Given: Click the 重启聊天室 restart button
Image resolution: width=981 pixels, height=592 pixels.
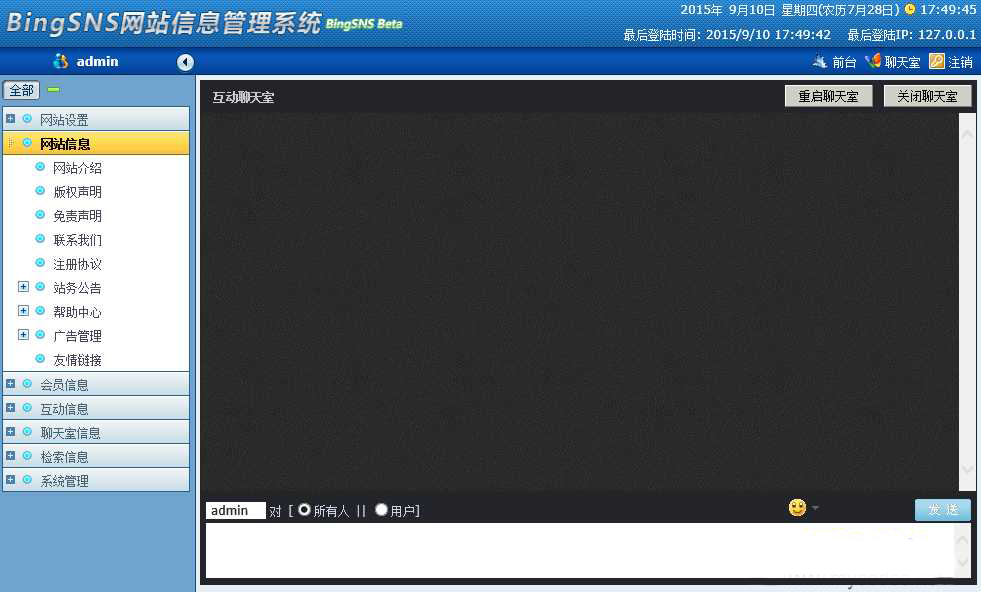Looking at the screenshot, I should tap(827, 95).
